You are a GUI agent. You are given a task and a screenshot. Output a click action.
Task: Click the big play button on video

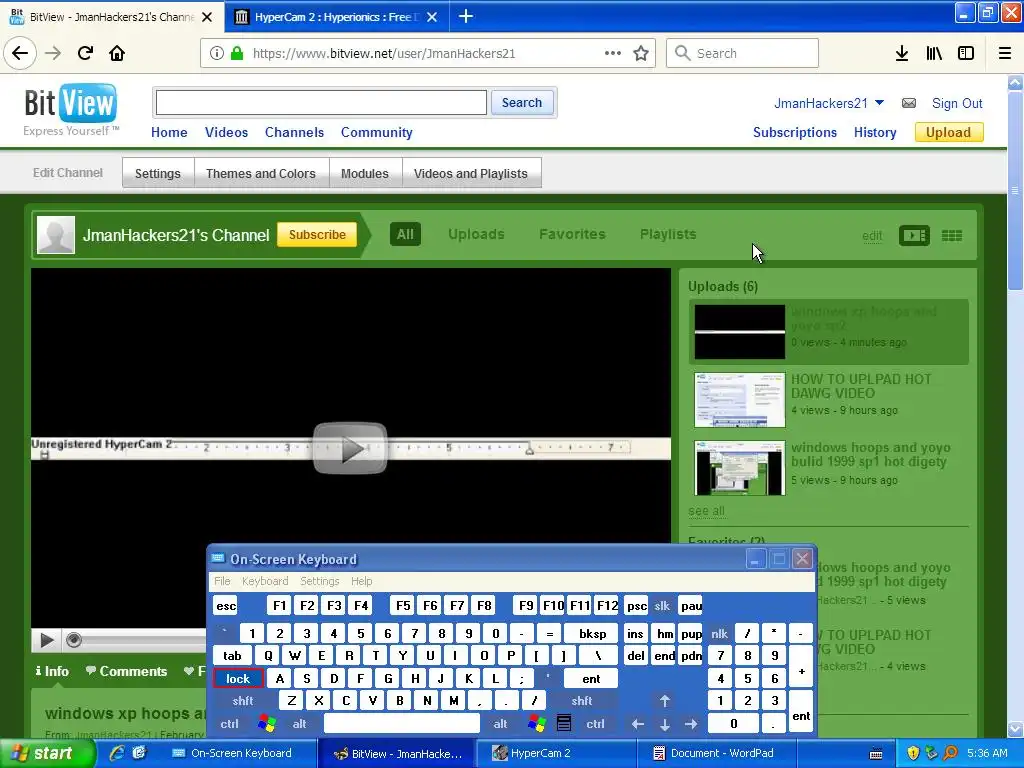[x=350, y=448]
